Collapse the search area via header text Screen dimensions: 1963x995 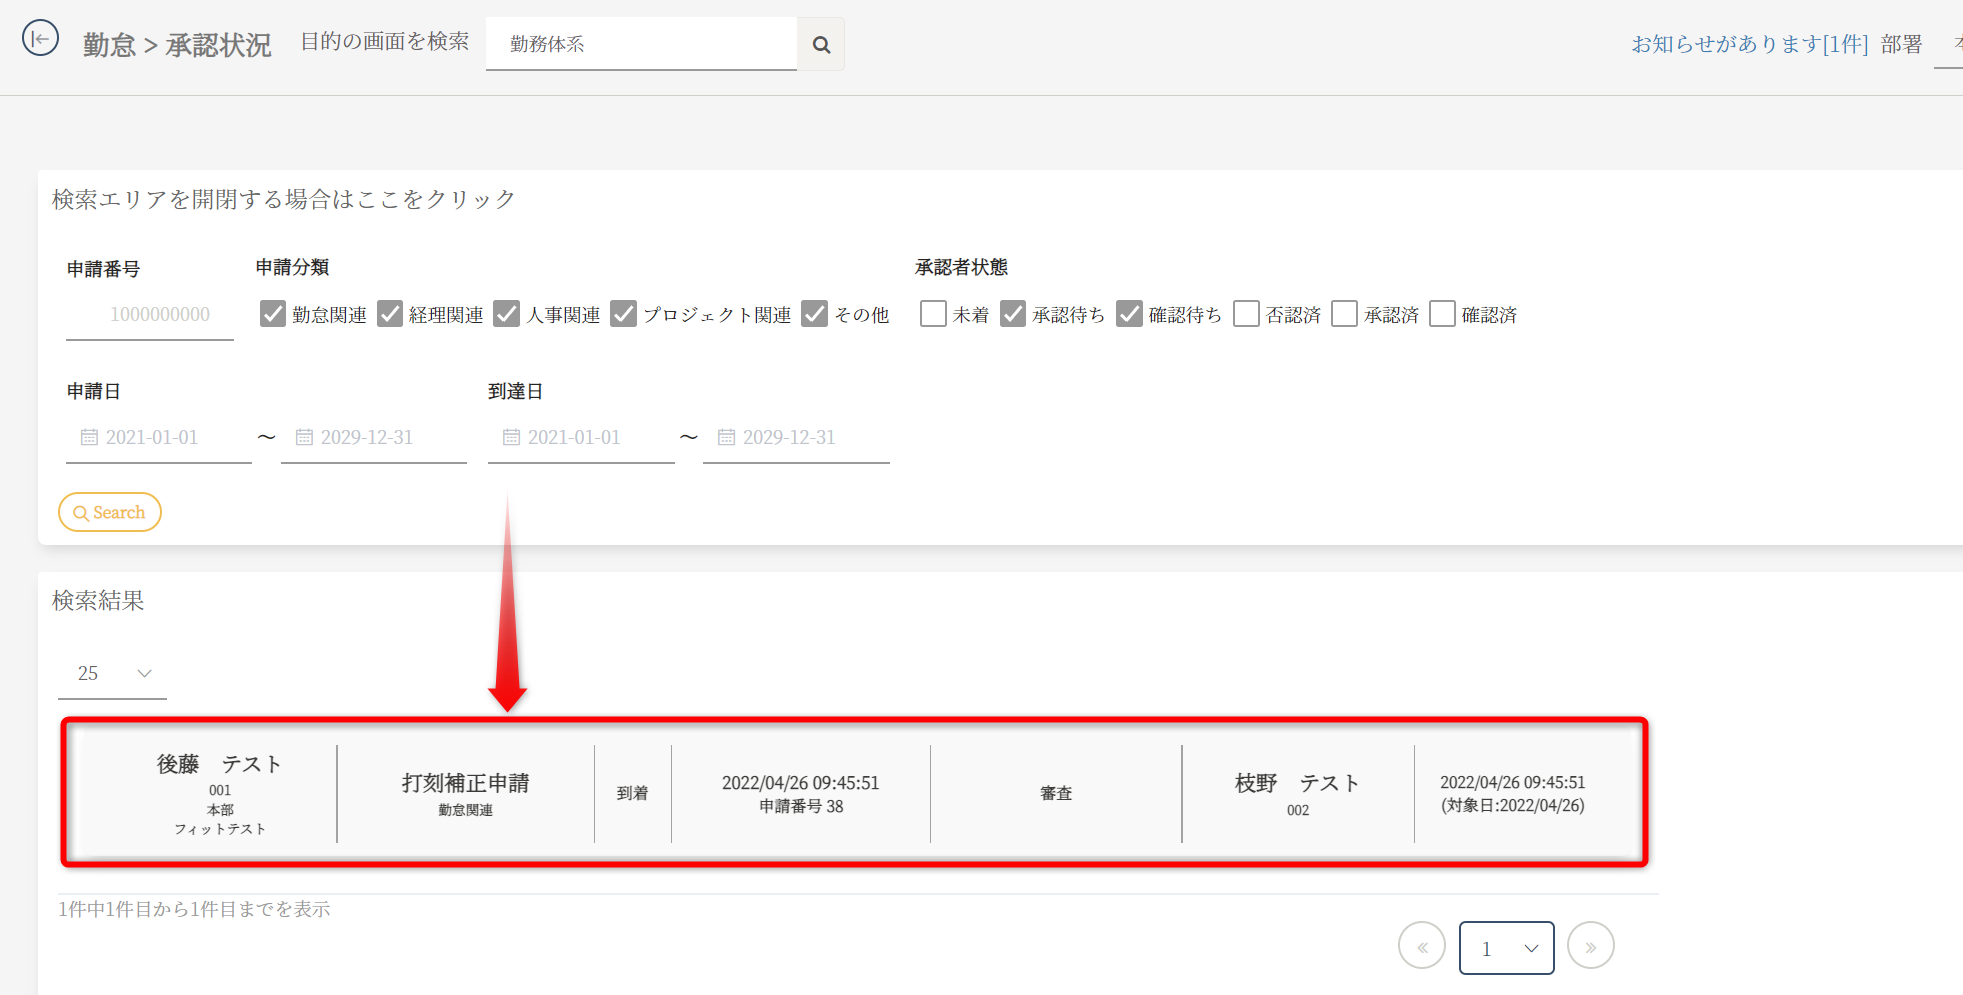click(x=283, y=199)
